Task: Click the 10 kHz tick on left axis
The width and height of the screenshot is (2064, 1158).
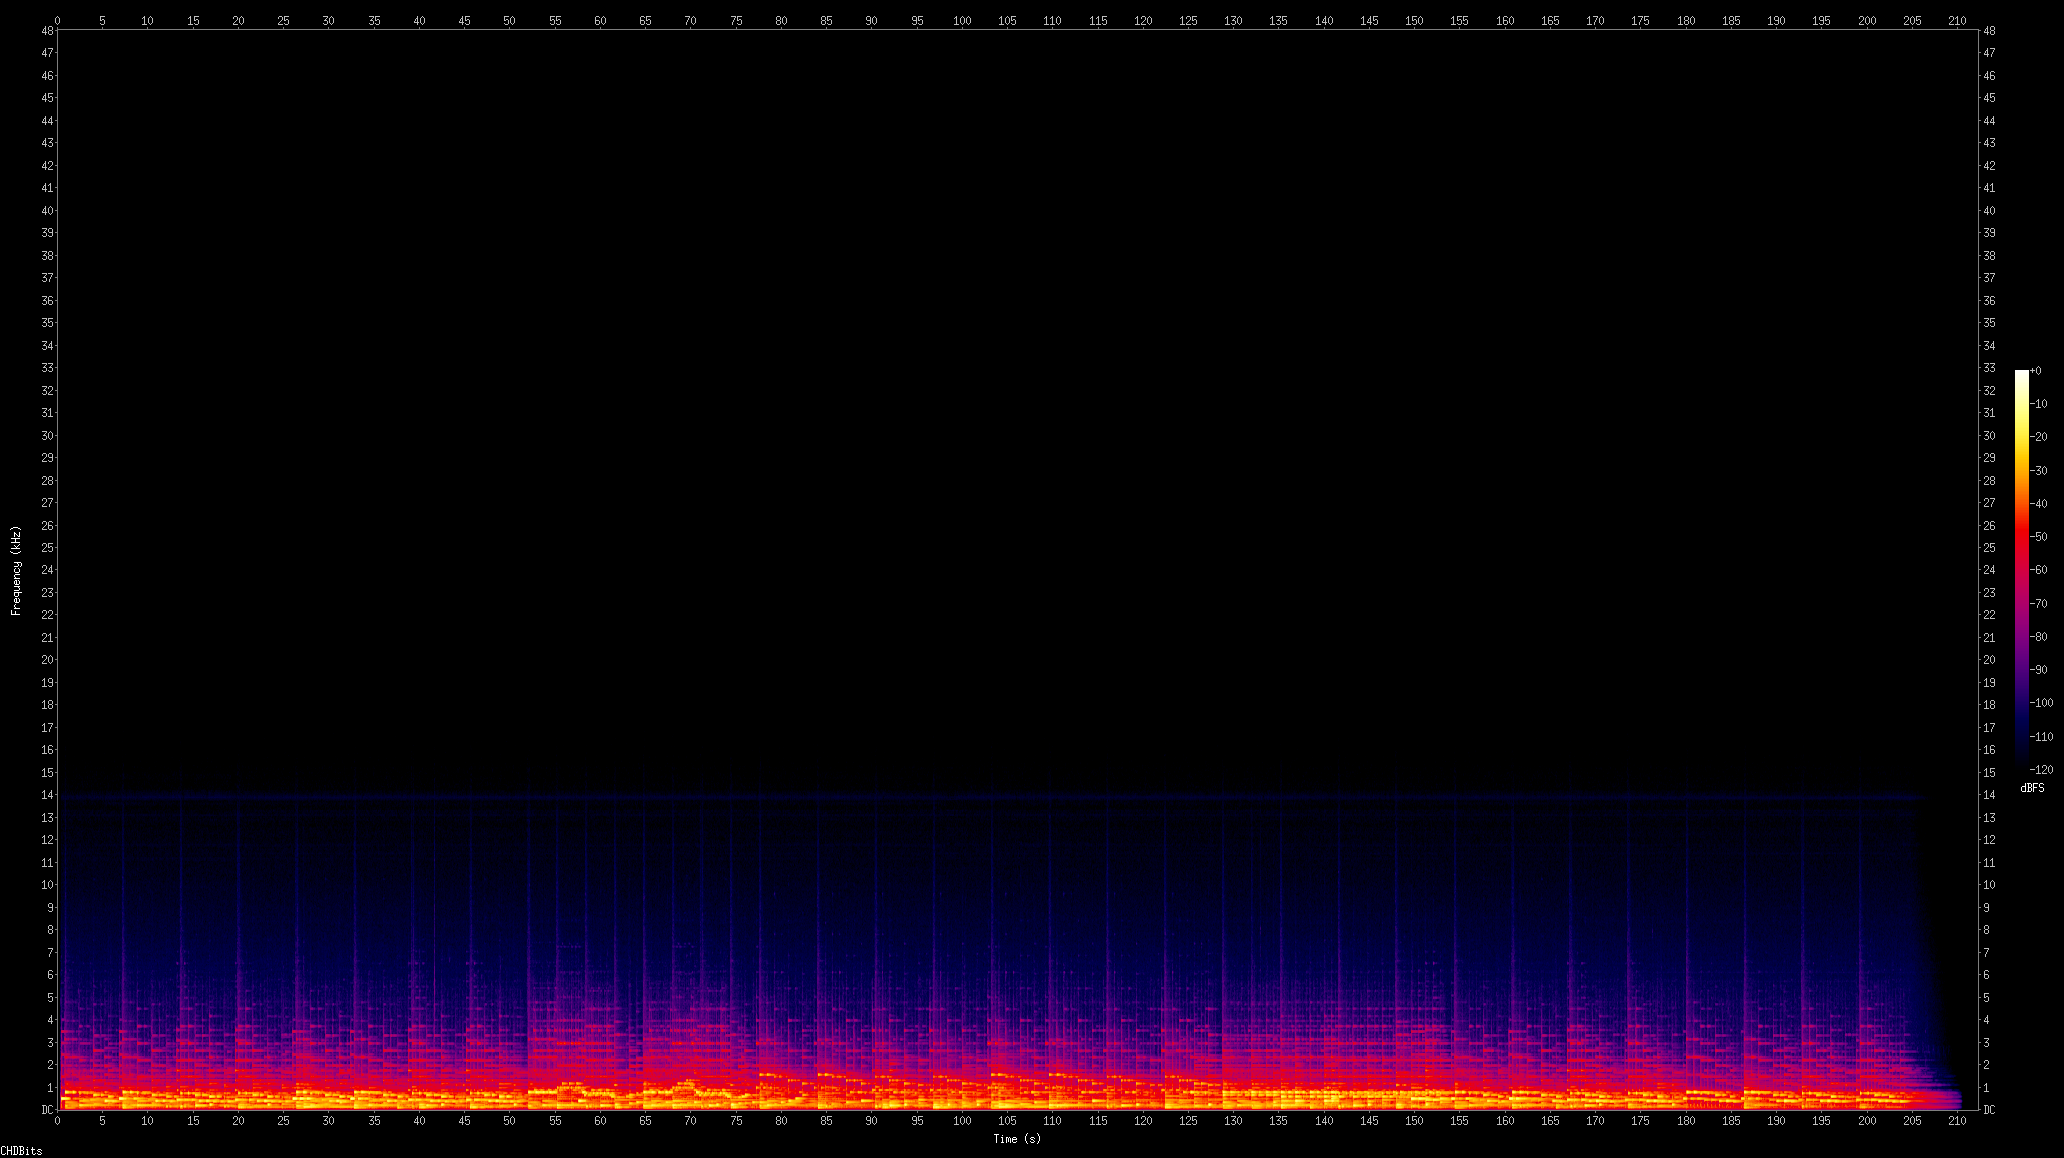Action: coord(47,885)
